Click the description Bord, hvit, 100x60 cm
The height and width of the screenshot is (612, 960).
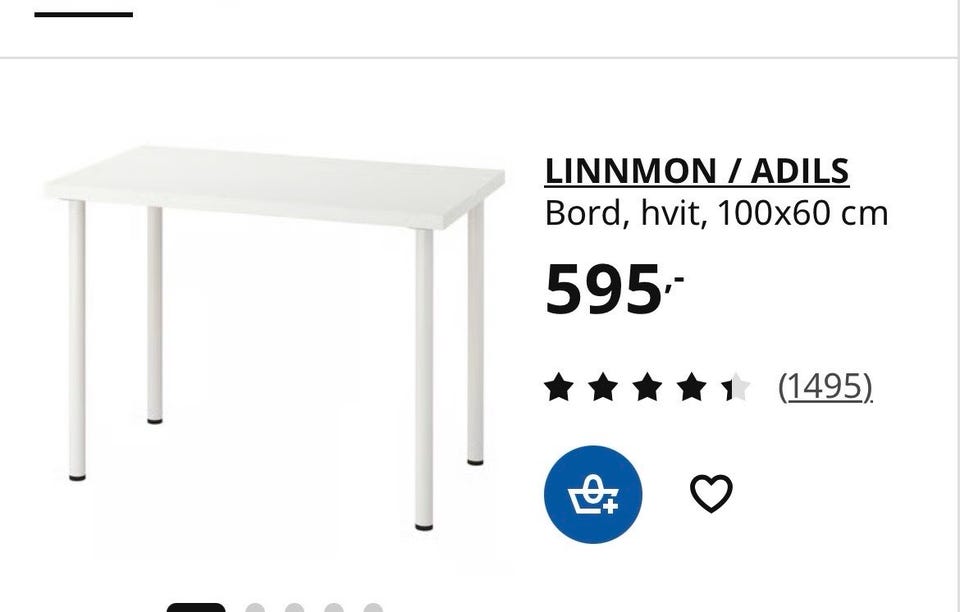(x=716, y=214)
